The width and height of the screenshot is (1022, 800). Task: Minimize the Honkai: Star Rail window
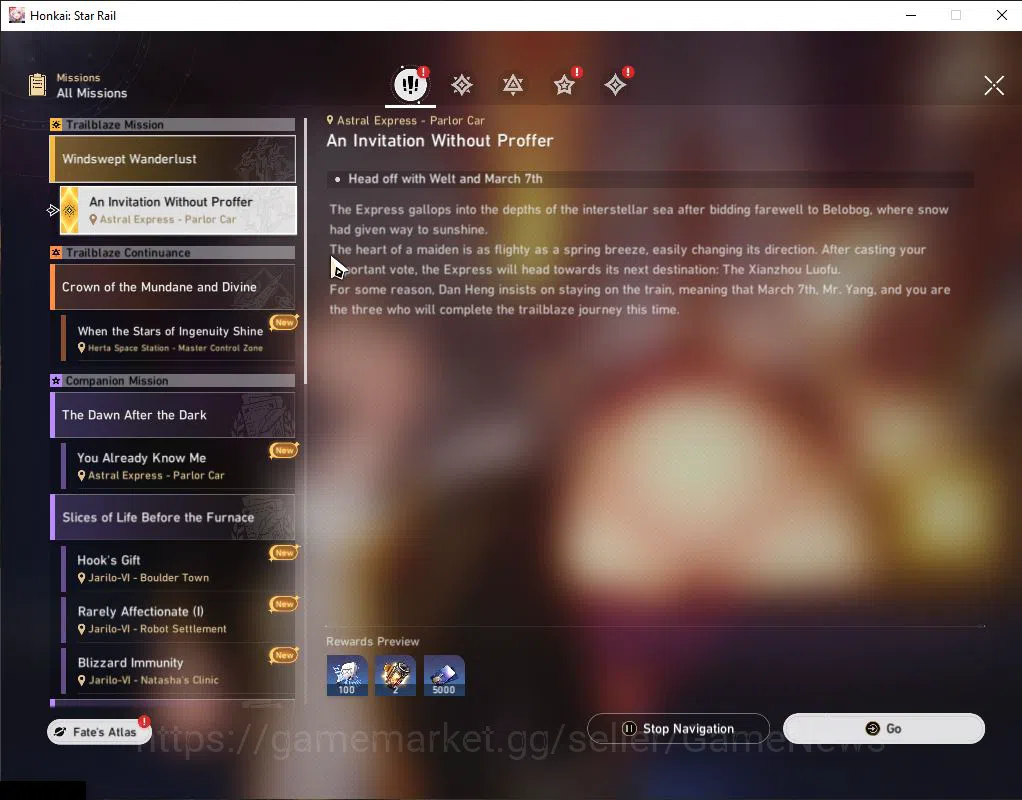tap(911, 15)
